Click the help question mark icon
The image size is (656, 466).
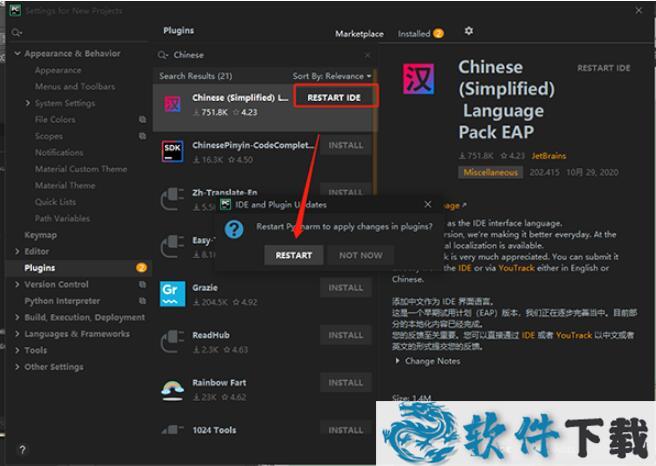22,450
